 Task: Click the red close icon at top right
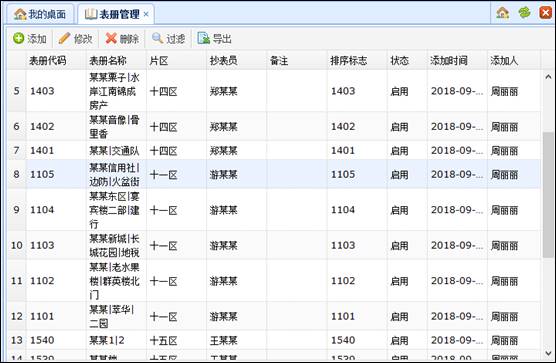(545, 13)
